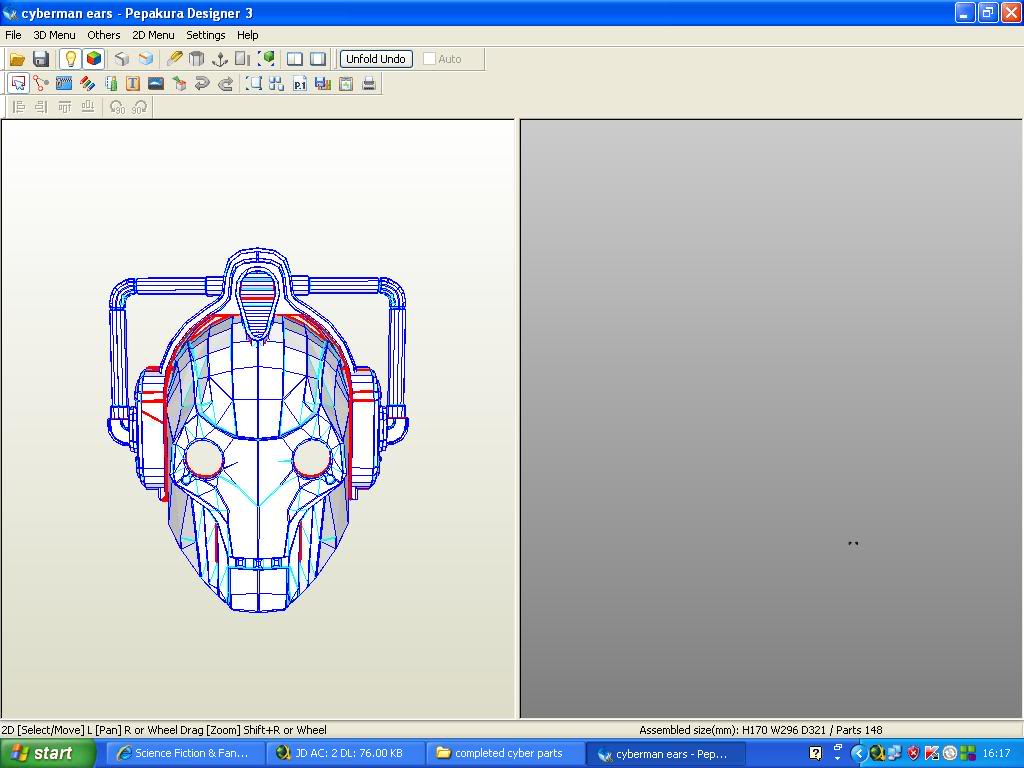Click the blue zipper edit flaps icon

point(64,84)
